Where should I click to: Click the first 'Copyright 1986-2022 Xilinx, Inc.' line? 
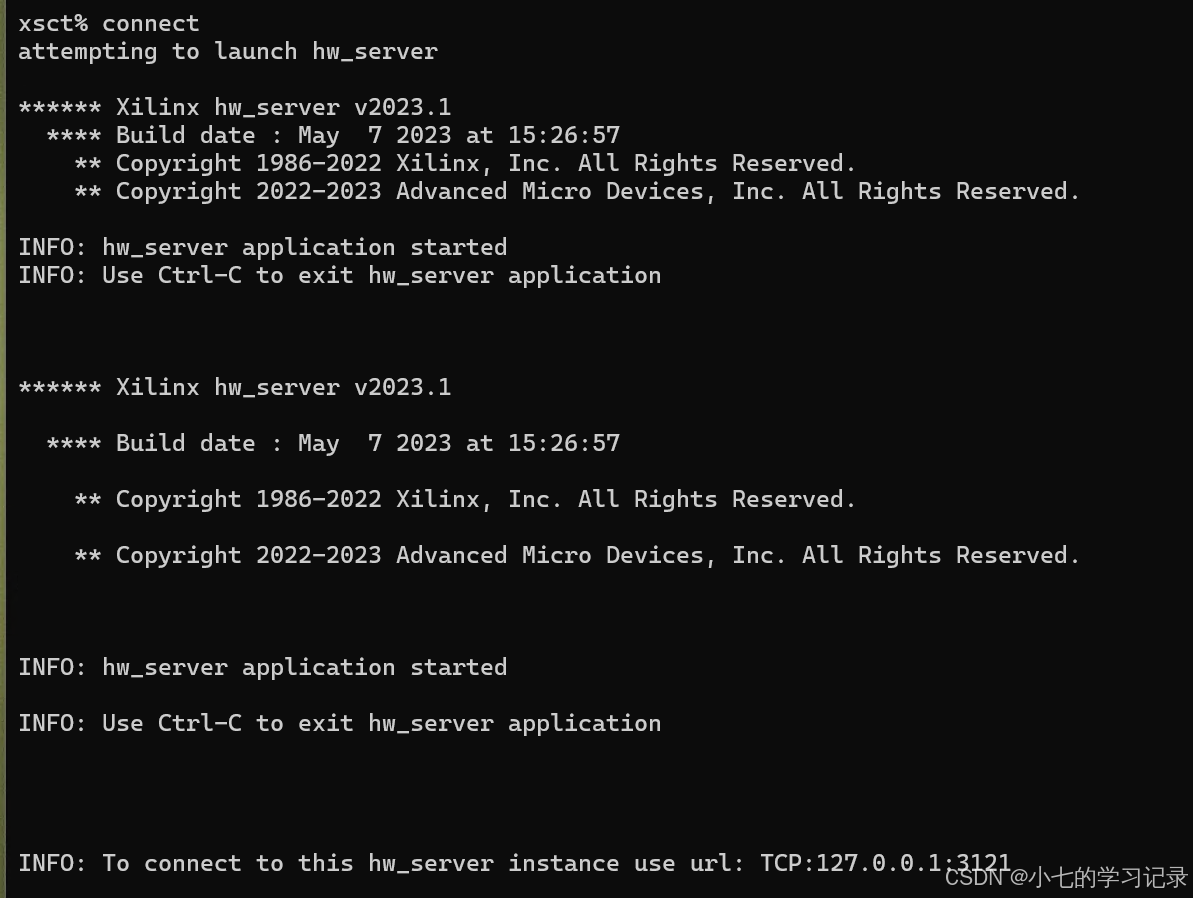coord(466,164)
